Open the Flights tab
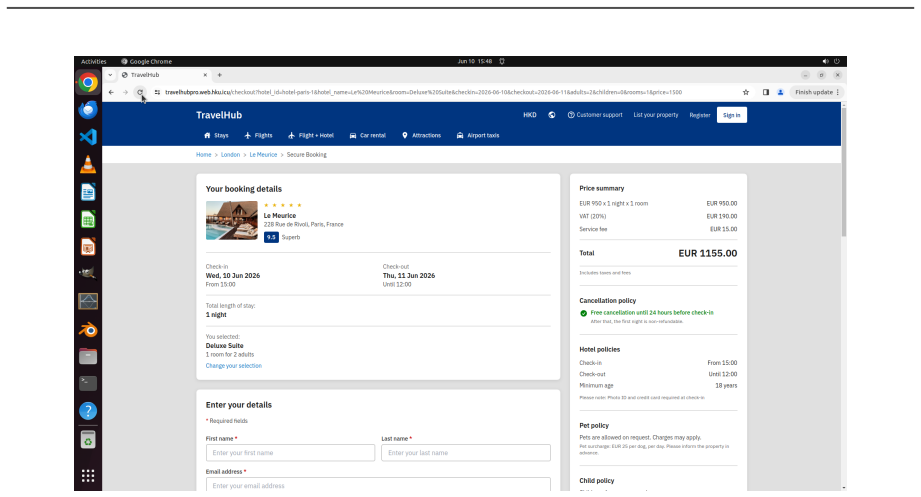The image size is (921, 497). click(x=258, y=135)
